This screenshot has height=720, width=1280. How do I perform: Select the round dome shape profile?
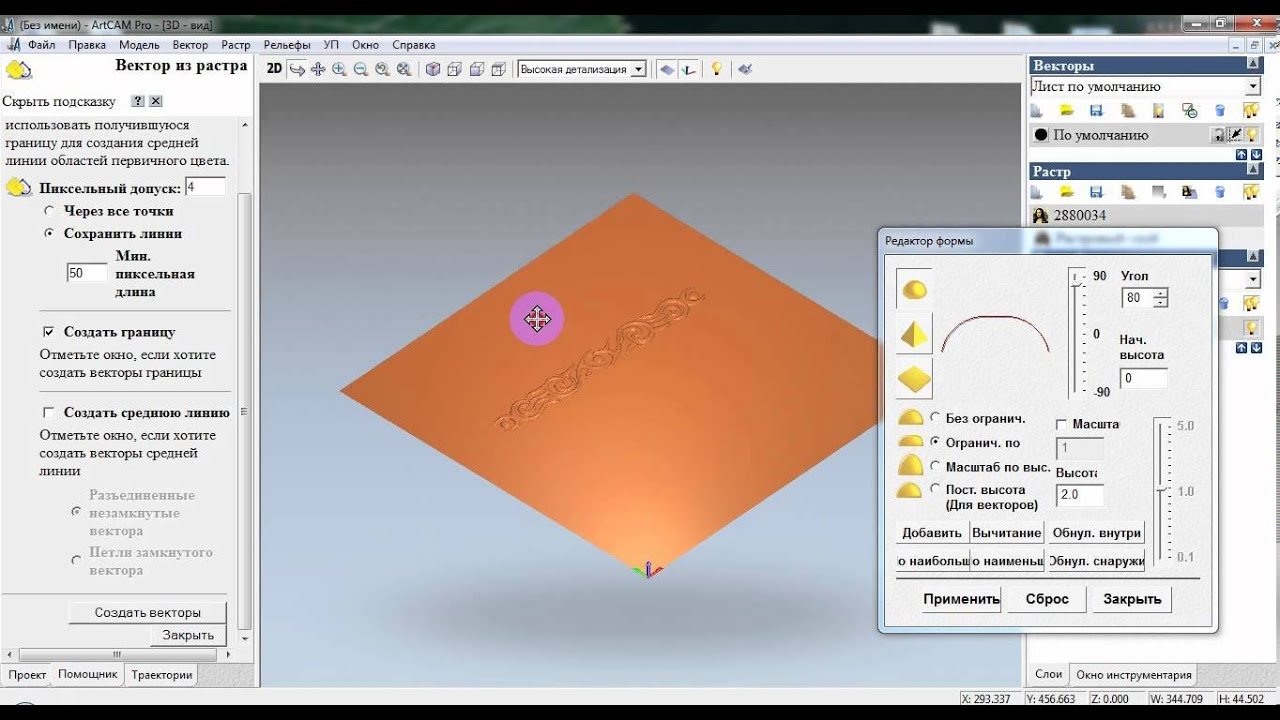coord(914,290)
